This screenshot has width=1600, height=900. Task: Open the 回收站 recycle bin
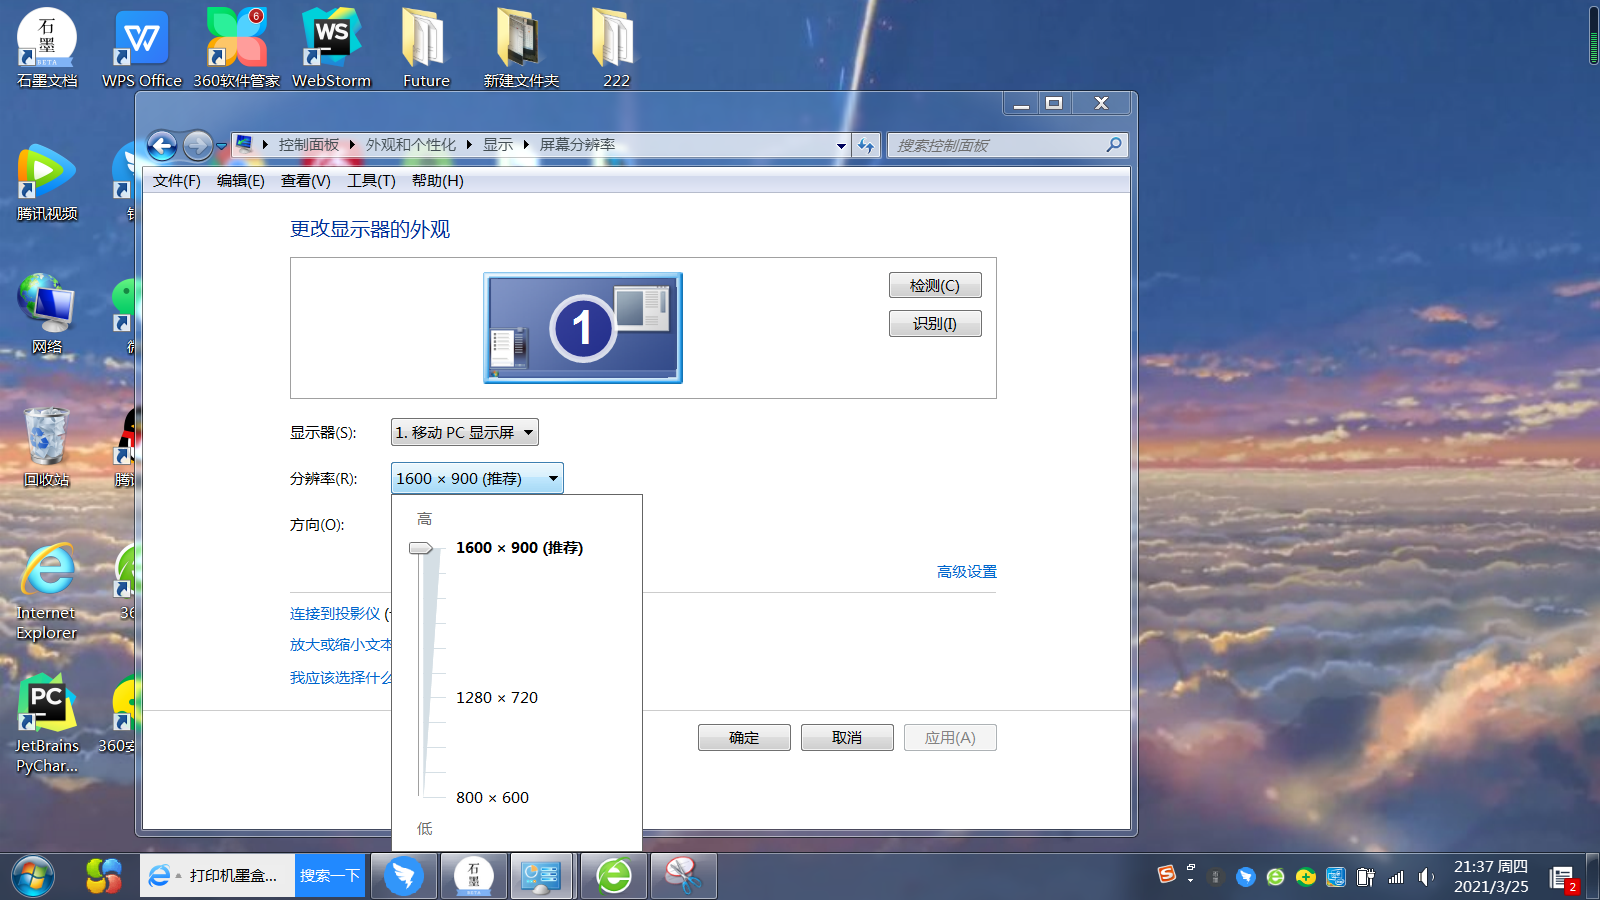(47, 446)
